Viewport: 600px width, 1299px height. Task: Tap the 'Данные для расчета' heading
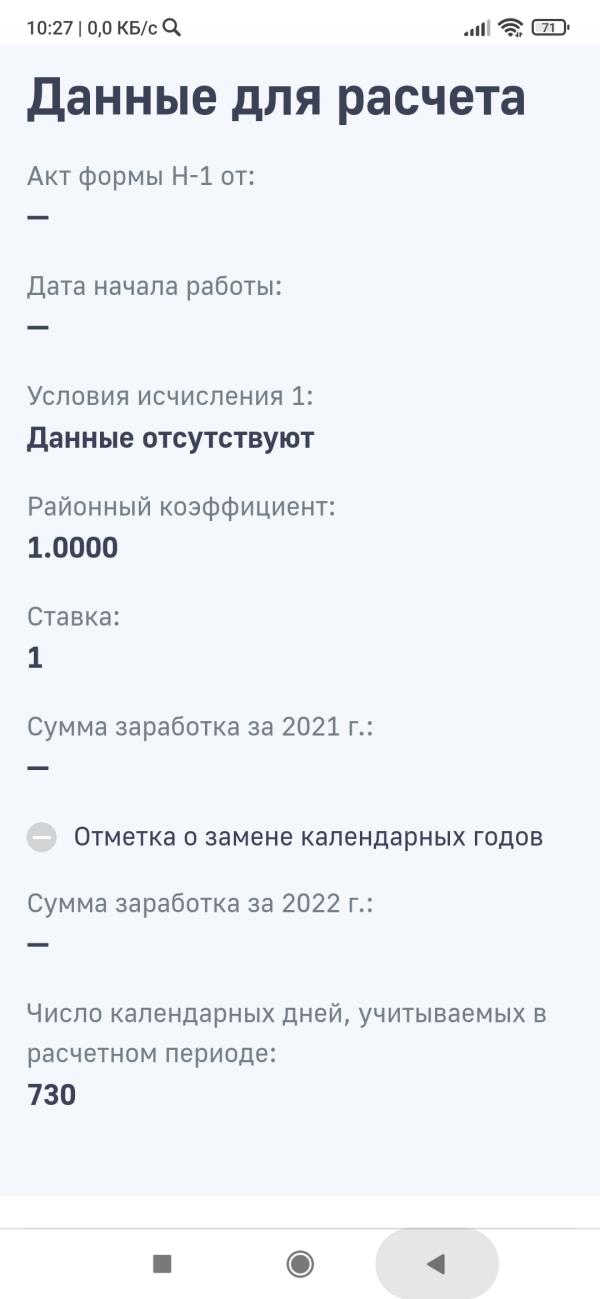pos(276,99)
